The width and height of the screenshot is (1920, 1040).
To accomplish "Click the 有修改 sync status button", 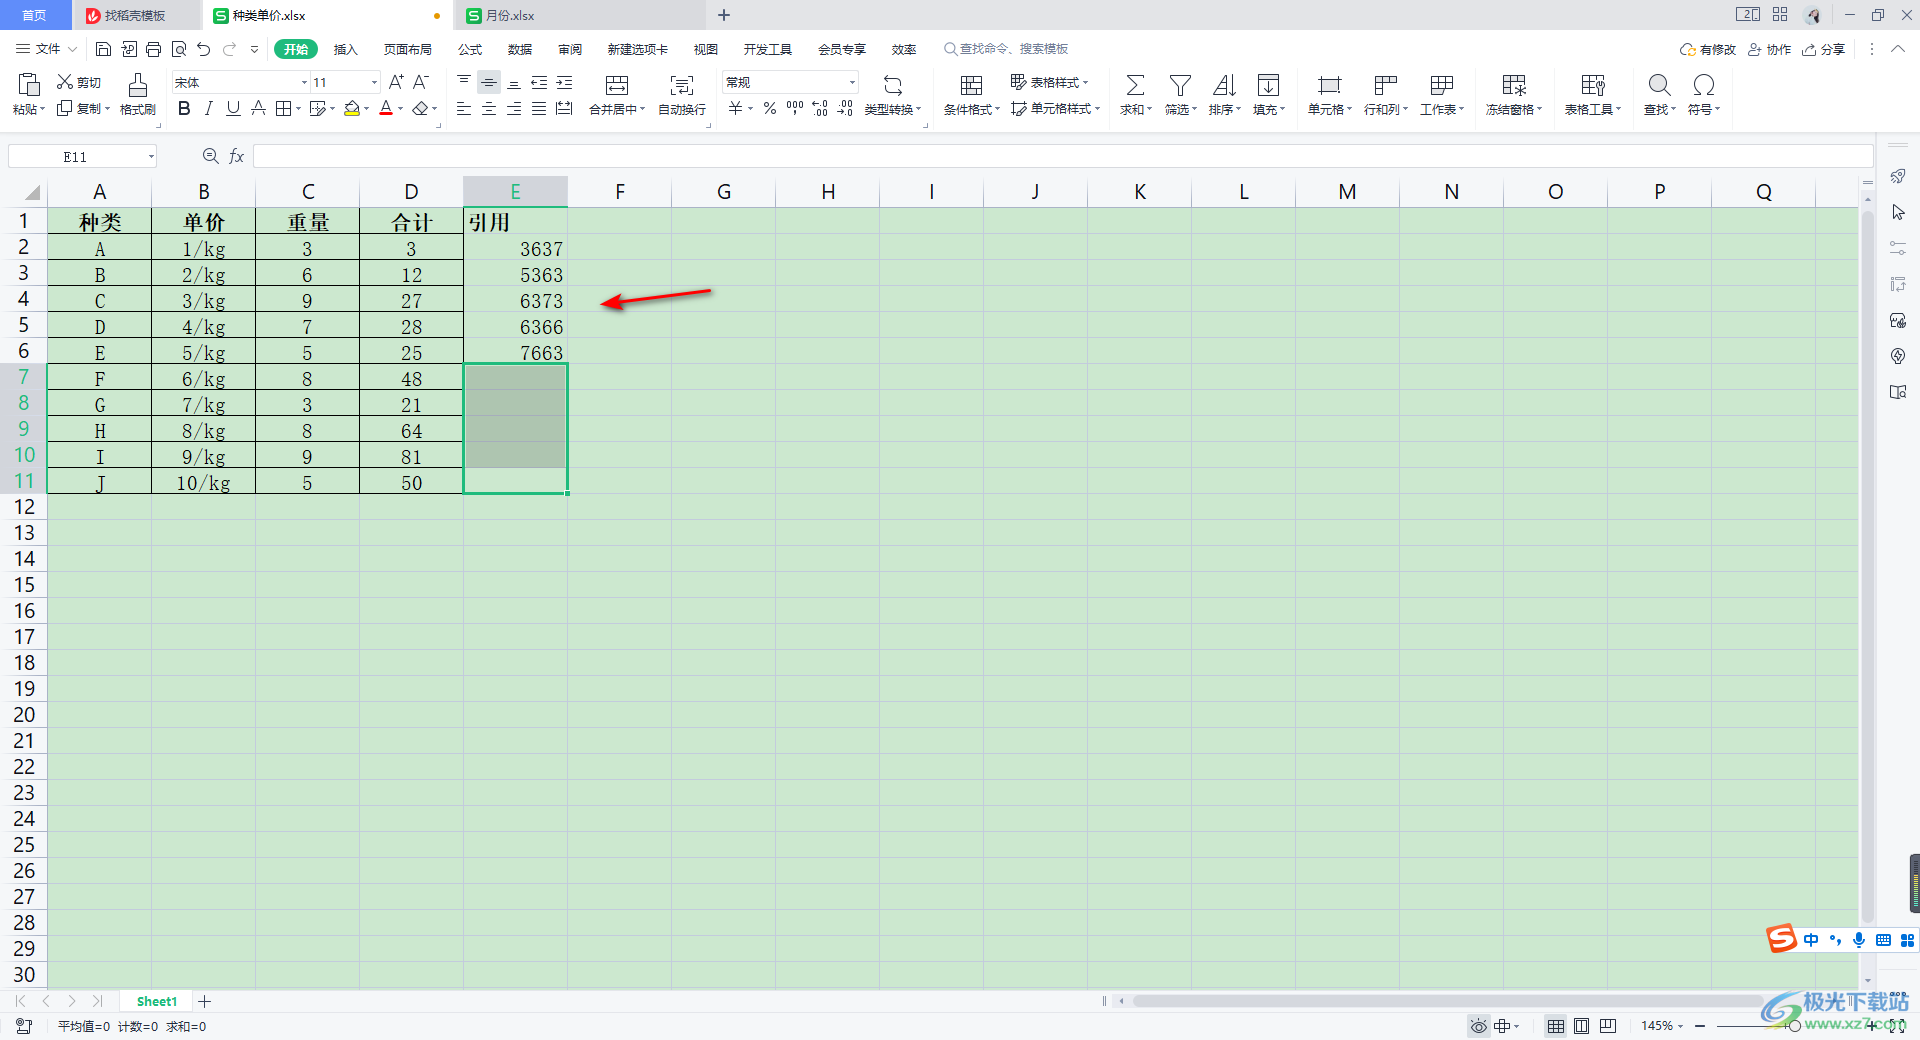I will click(x=1708, y=49).
